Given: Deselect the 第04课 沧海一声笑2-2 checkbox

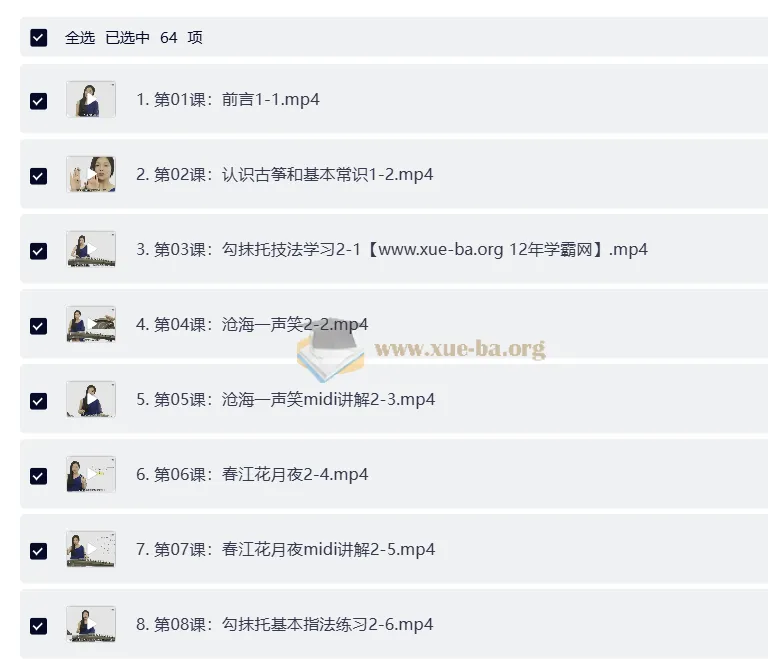Looking at the screenshot, I should point(39,326).
